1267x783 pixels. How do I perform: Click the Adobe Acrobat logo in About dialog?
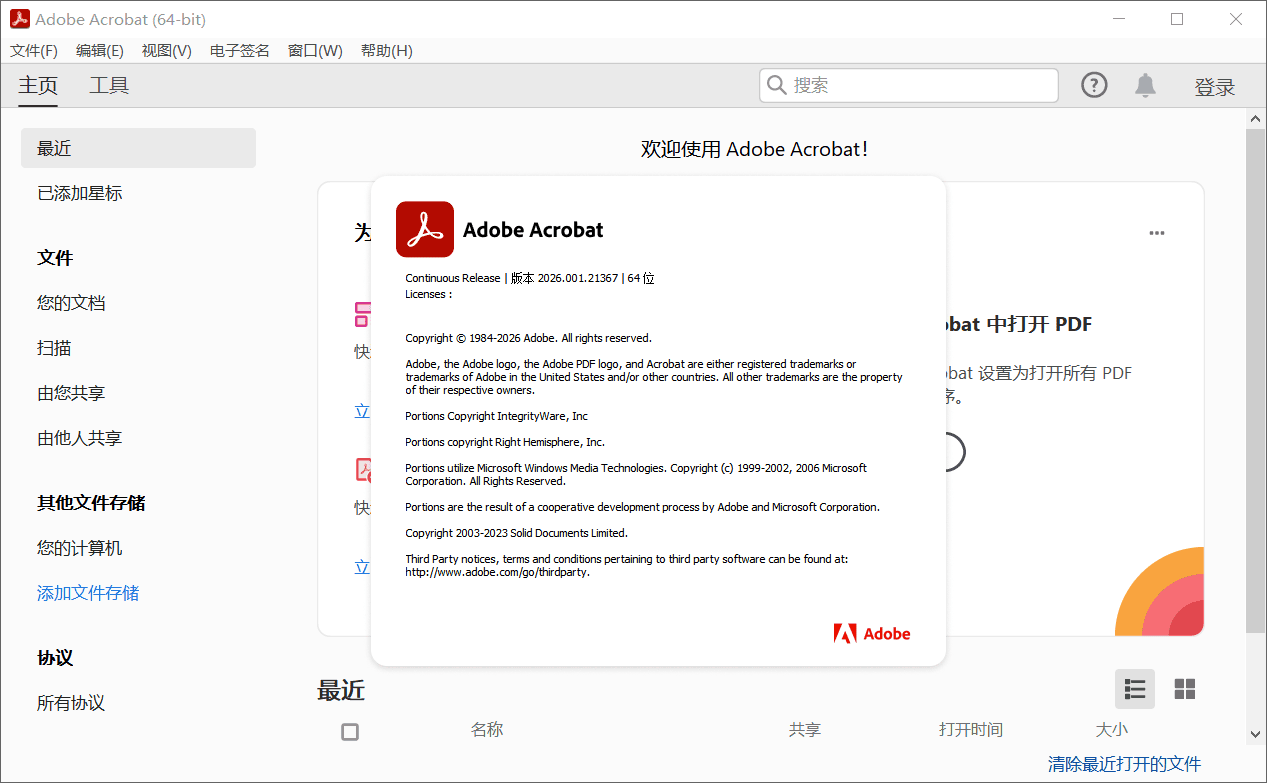click(425, 229)
